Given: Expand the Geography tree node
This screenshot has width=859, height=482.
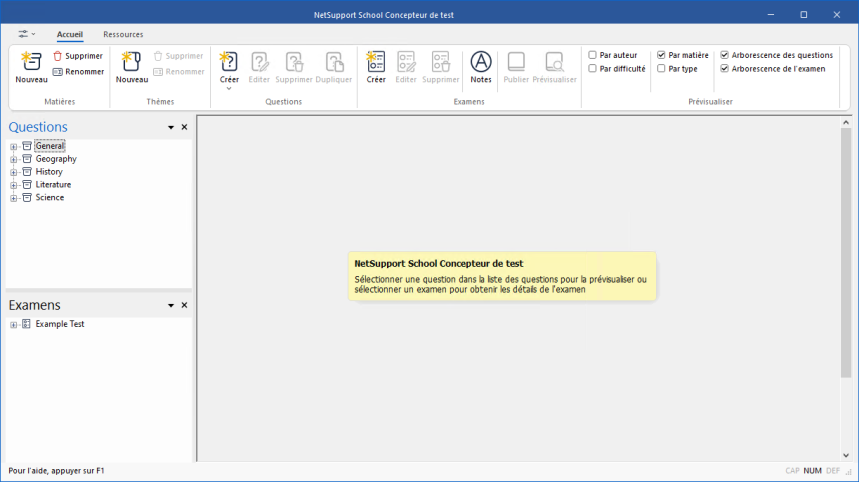Looking at the screenshot, I should [x=13, y=159].
